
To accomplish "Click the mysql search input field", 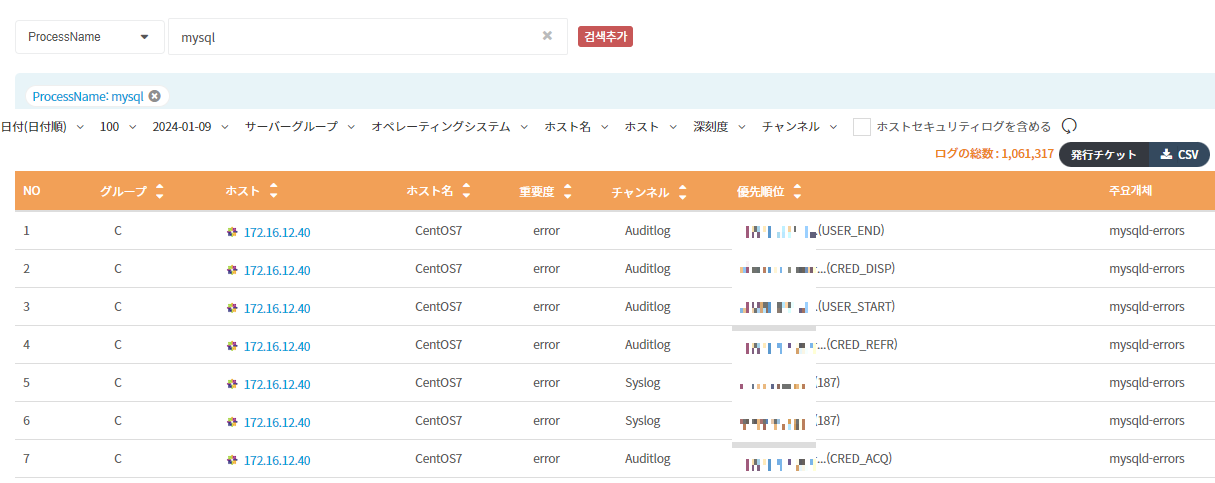I will coord(367,36).
